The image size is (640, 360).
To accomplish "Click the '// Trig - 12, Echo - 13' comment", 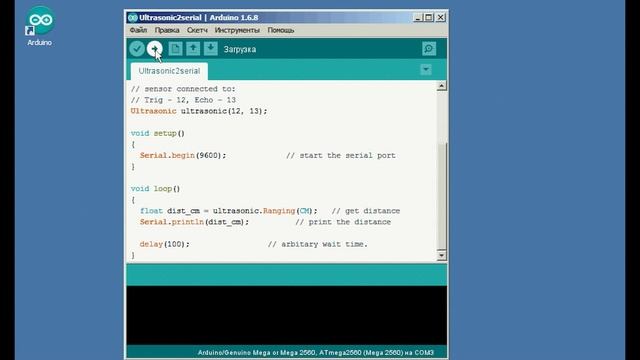I will click(x=183, y=100).
